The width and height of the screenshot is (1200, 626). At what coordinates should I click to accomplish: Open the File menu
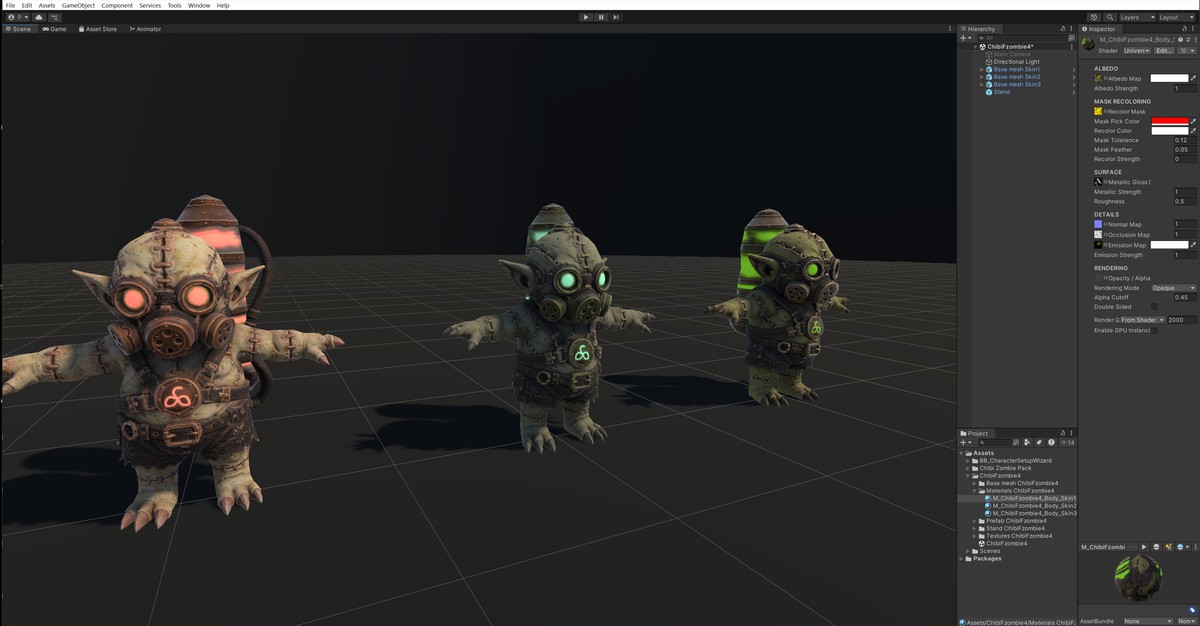[10, 5]
